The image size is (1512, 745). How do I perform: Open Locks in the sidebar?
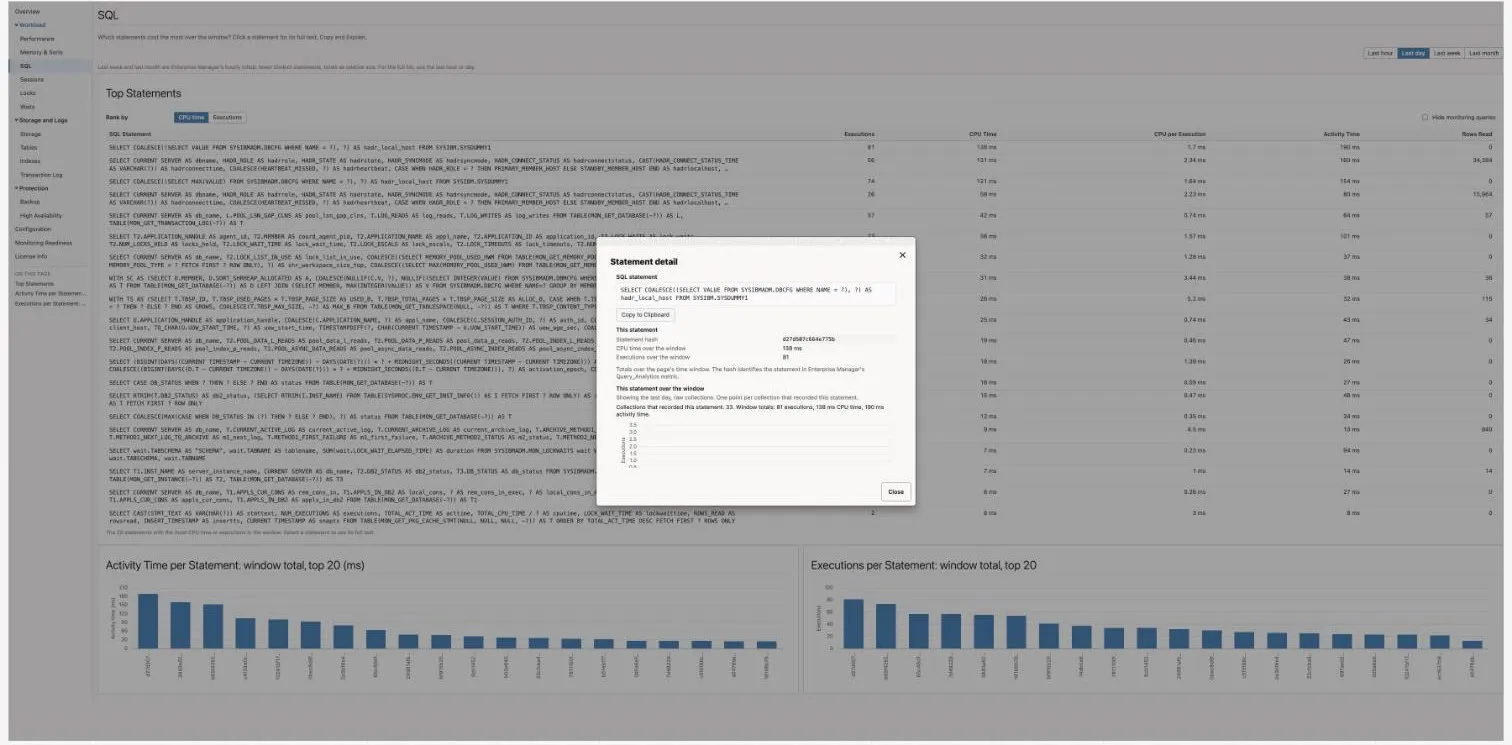point(28,93)
